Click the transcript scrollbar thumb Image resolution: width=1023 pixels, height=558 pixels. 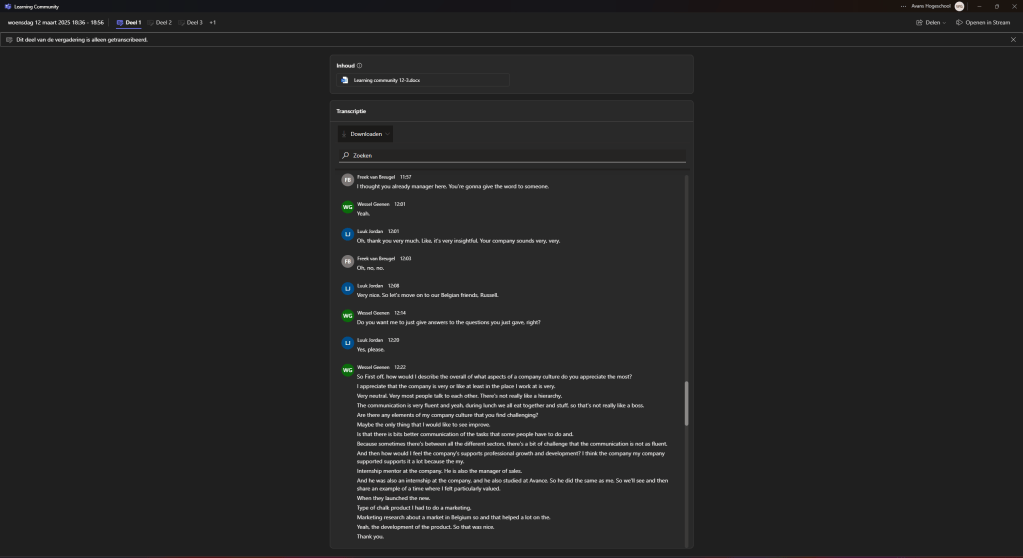point(686,403)
